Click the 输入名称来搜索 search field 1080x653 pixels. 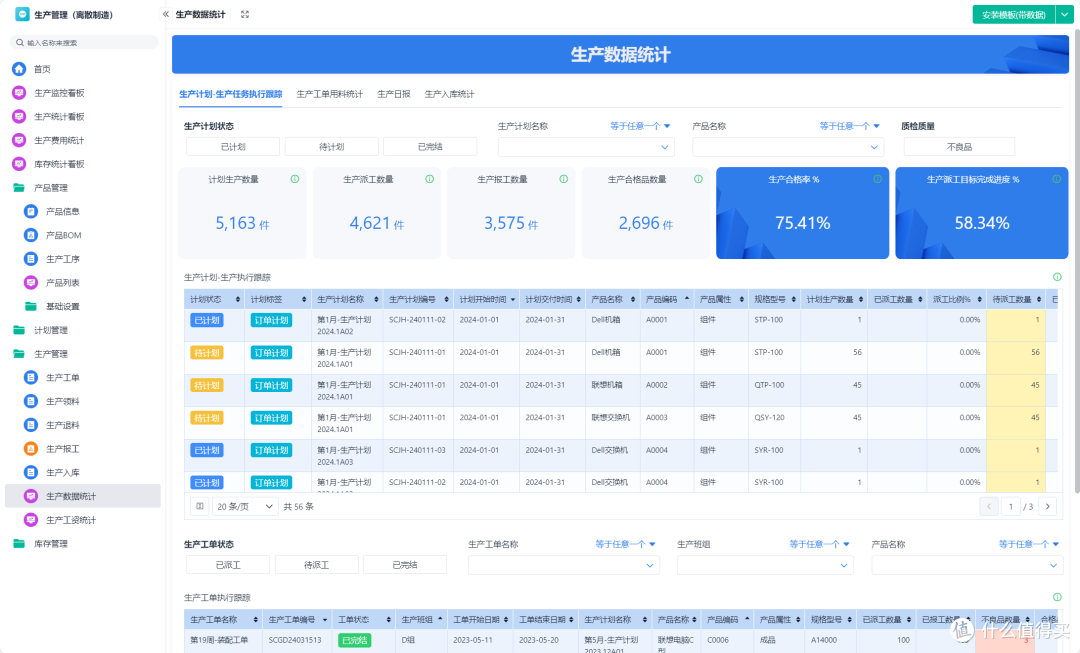(x=84, y=43)
